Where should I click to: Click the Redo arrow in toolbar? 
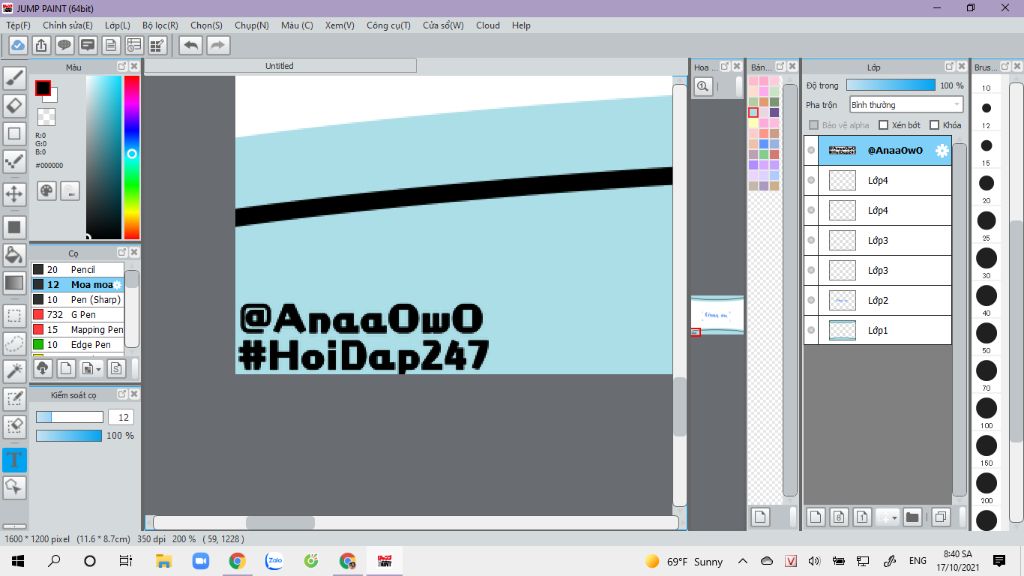pos(218,46)
